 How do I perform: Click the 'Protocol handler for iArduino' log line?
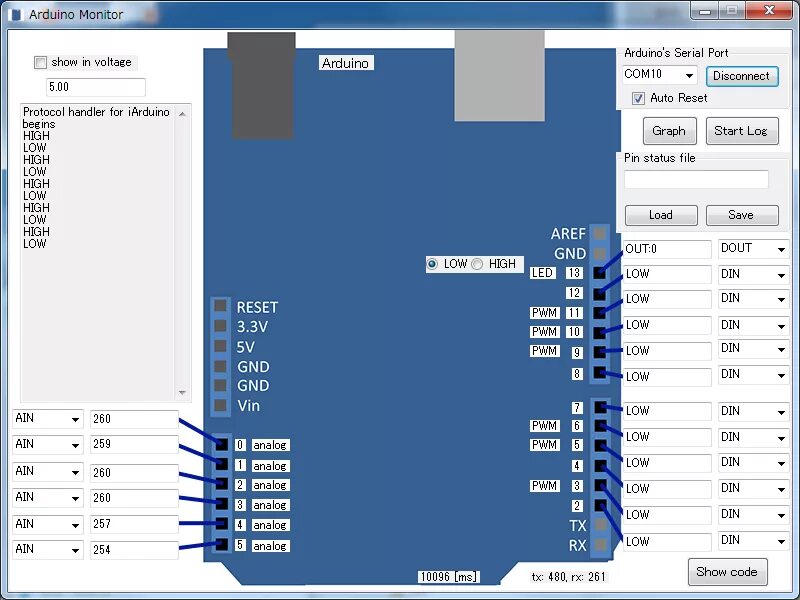96,112
